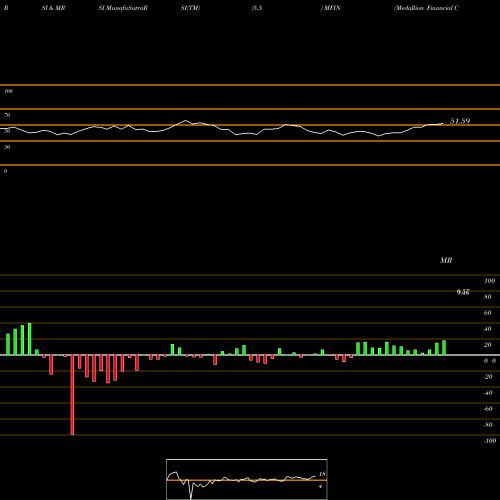Click the MR axis -20 label
500x500 pixels.
(488, 377)
